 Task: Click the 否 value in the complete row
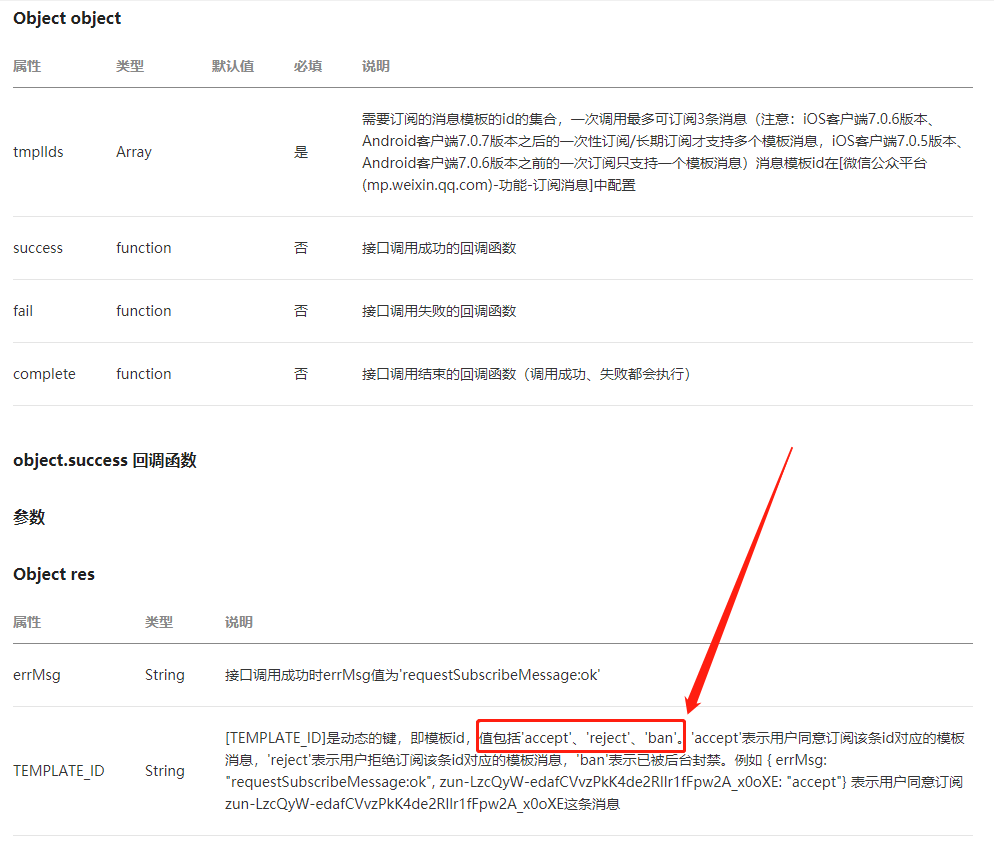click(x=300, y=374)
